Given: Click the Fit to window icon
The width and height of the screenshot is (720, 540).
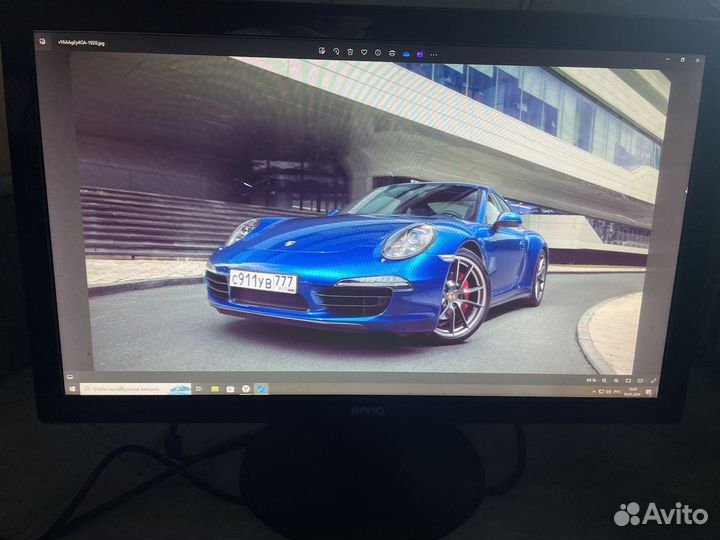Looking at the screenshot, I should point(628,381).
